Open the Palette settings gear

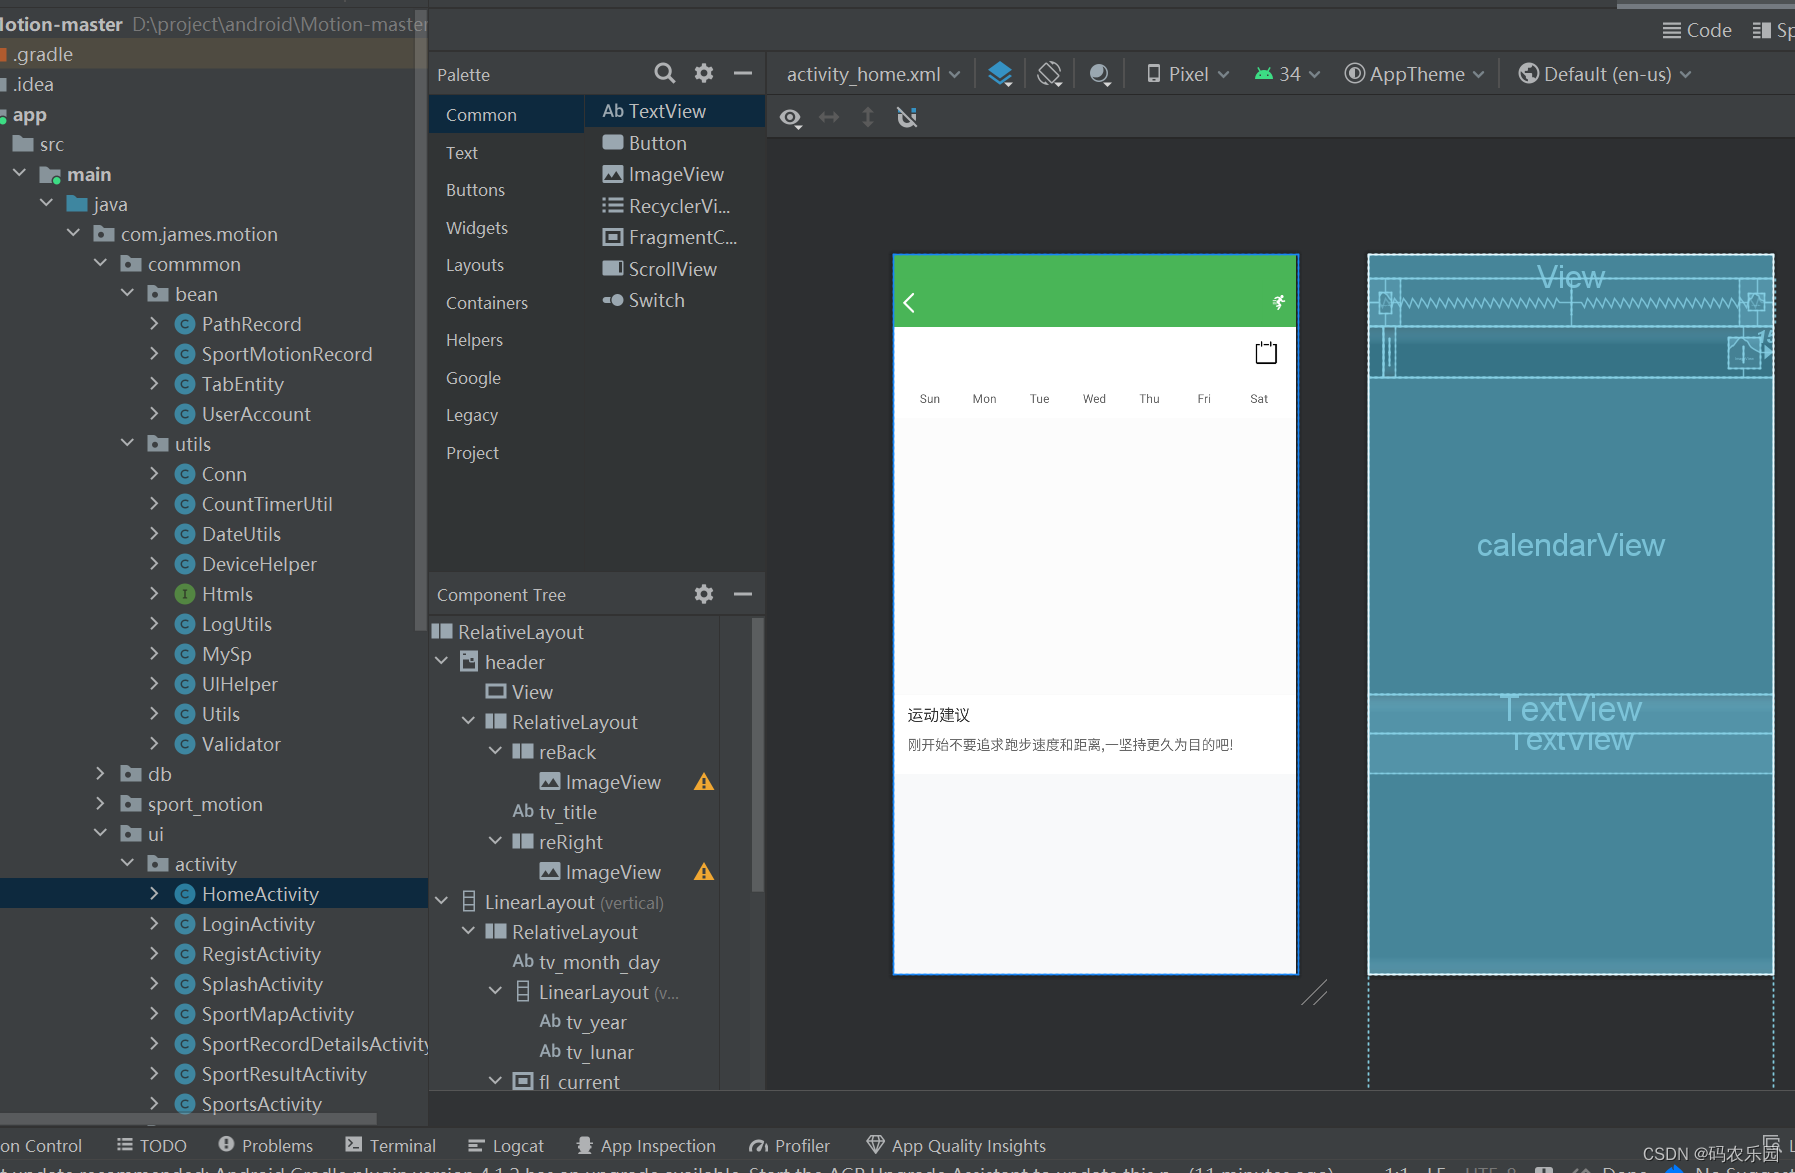coord(704,73)
